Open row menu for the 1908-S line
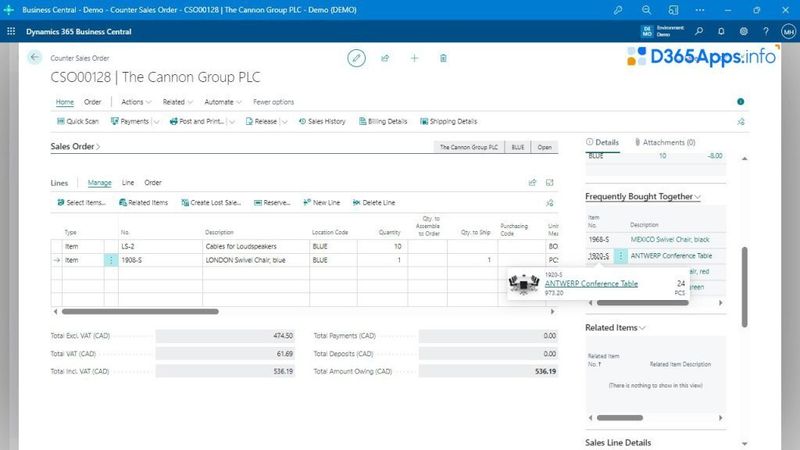Viewport: 800px width, 450px height. (111, 260)
